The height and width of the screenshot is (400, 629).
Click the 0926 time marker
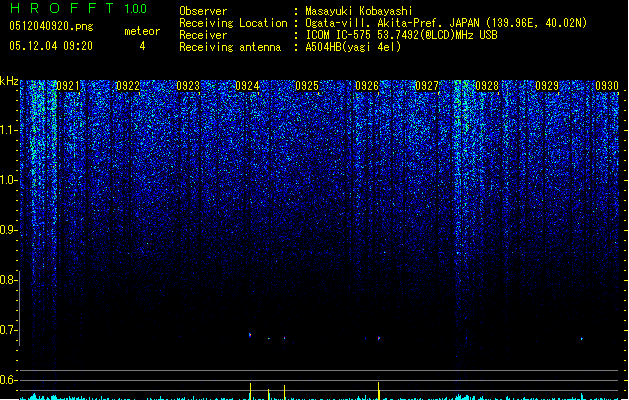coord(367,86)
